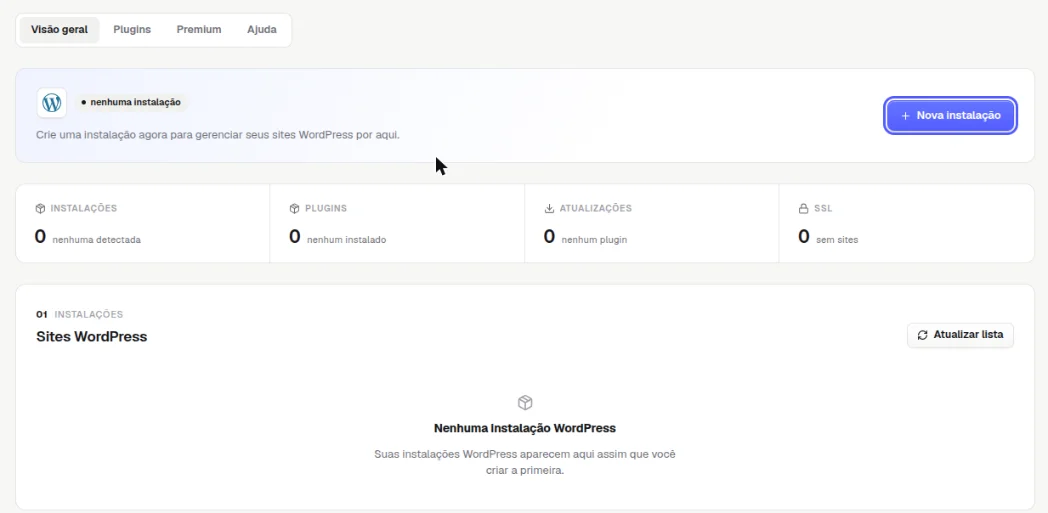Click the WordPress logo icon
The image size is (1048, 513).
[51, 103]
